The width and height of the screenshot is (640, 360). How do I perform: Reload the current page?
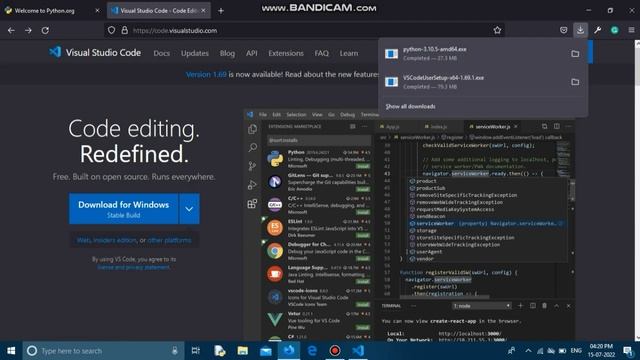(45, 30)
